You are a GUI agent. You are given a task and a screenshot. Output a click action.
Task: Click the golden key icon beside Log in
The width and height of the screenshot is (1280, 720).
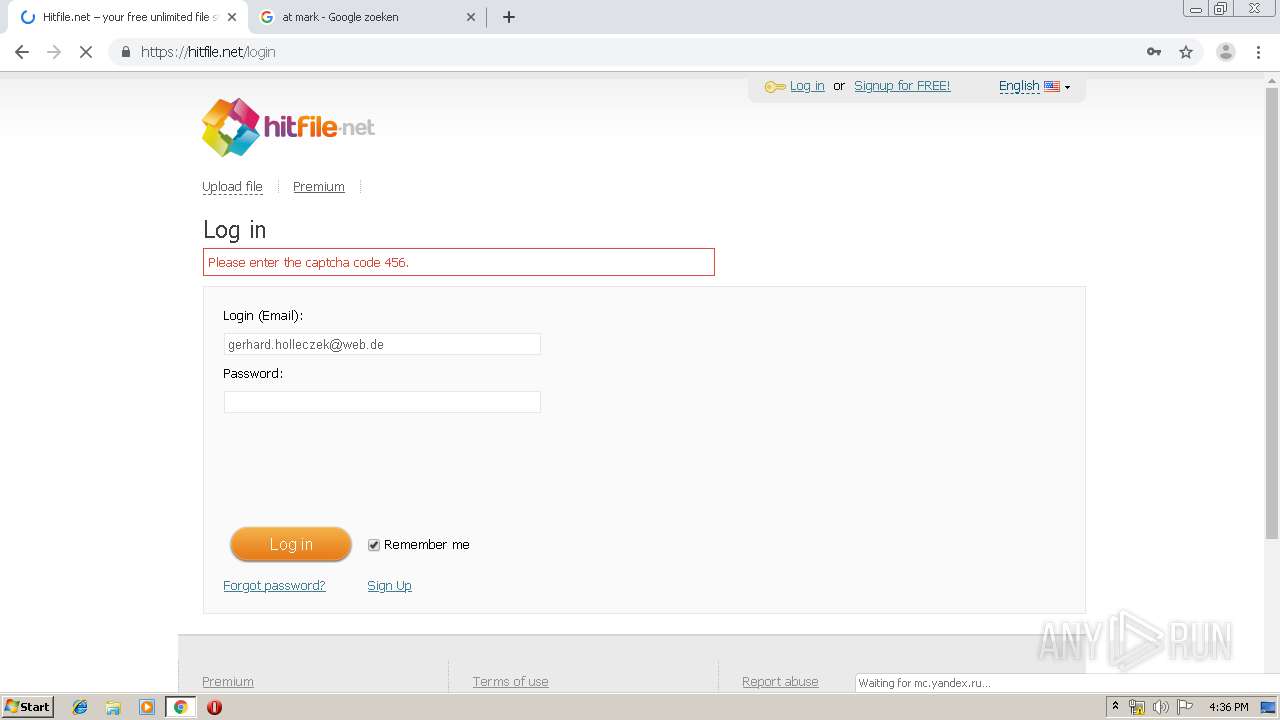(x=775, y=87)
